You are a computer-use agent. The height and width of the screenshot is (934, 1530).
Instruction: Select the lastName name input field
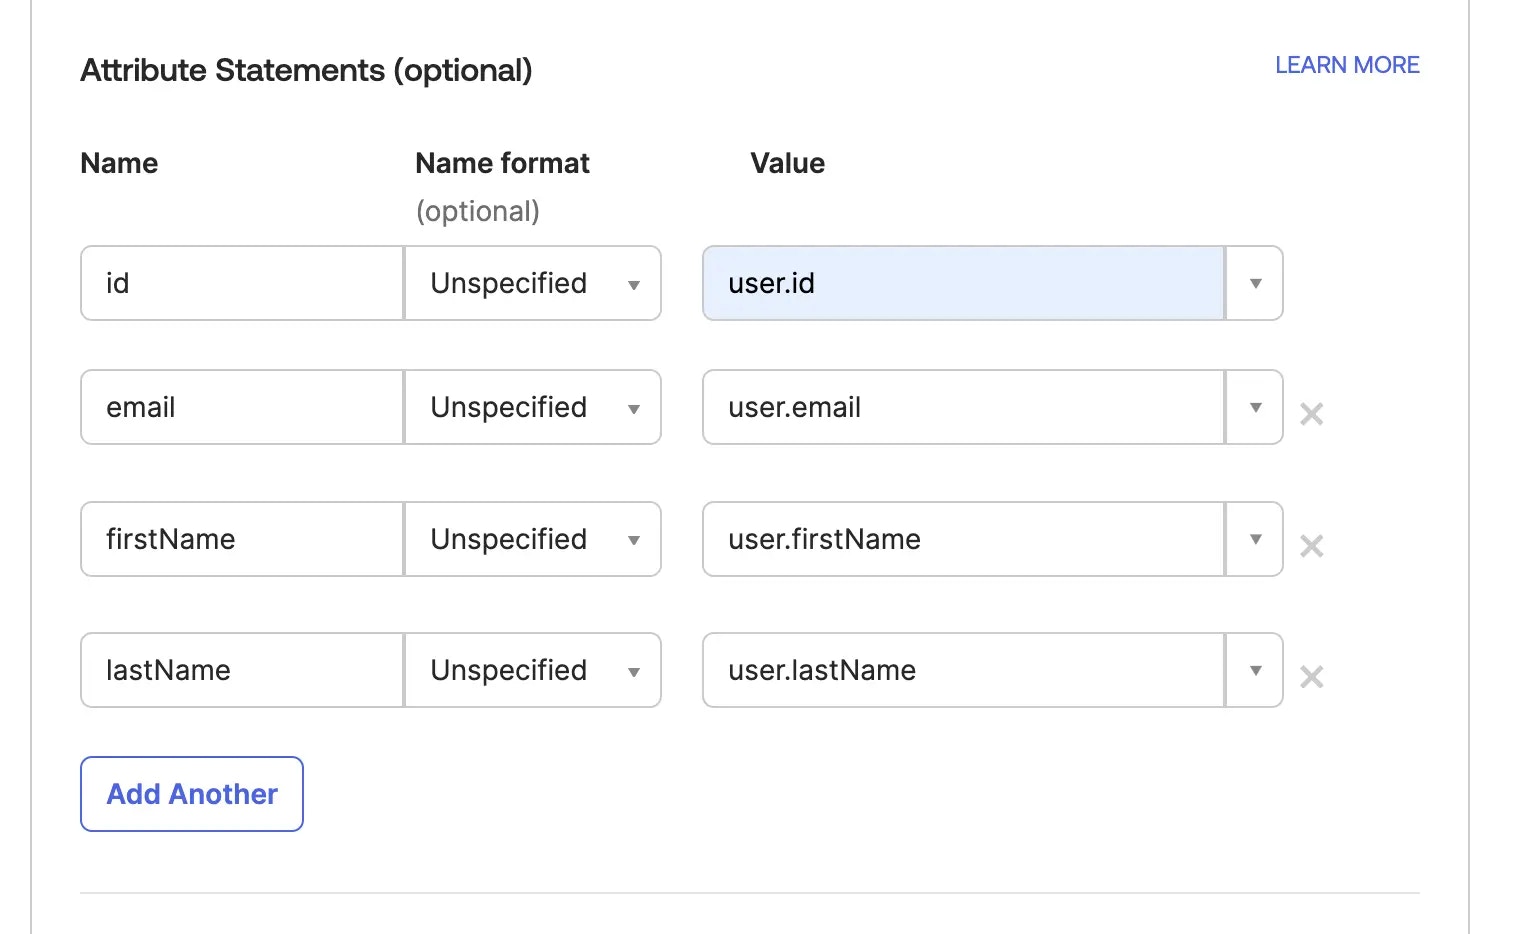tap(242, 670)
